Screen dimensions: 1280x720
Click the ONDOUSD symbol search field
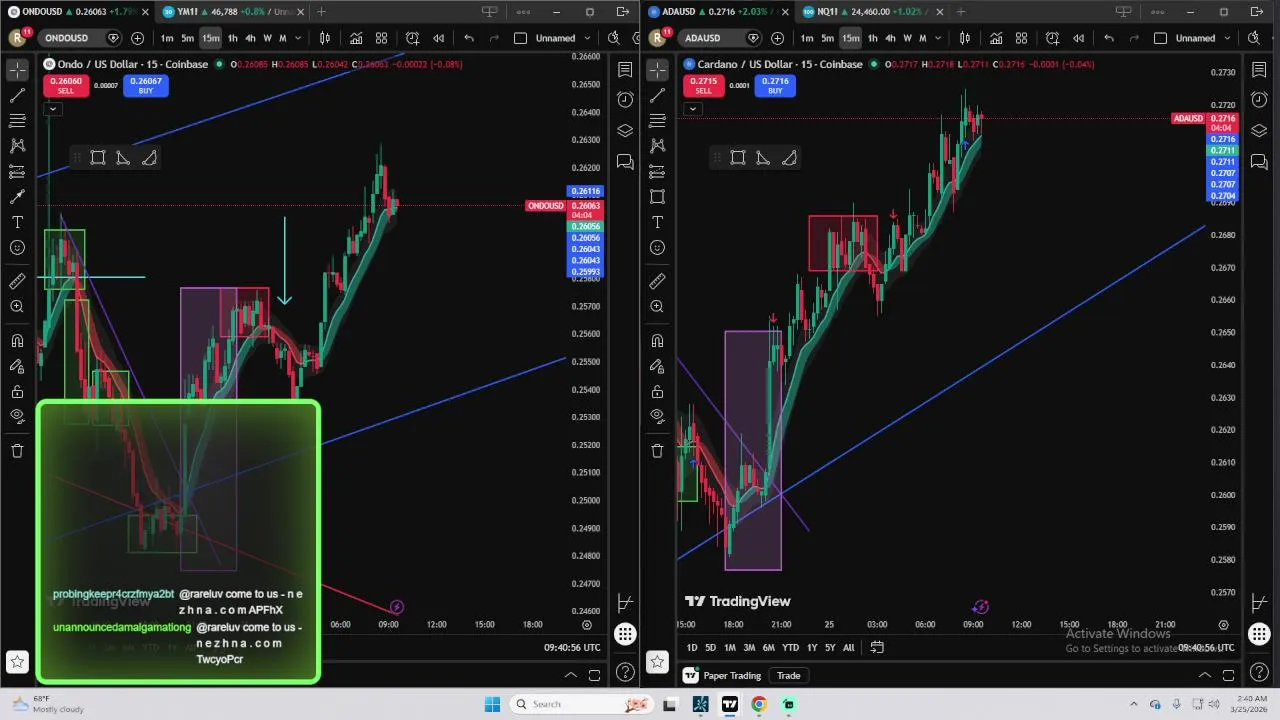tap(82, 38)
